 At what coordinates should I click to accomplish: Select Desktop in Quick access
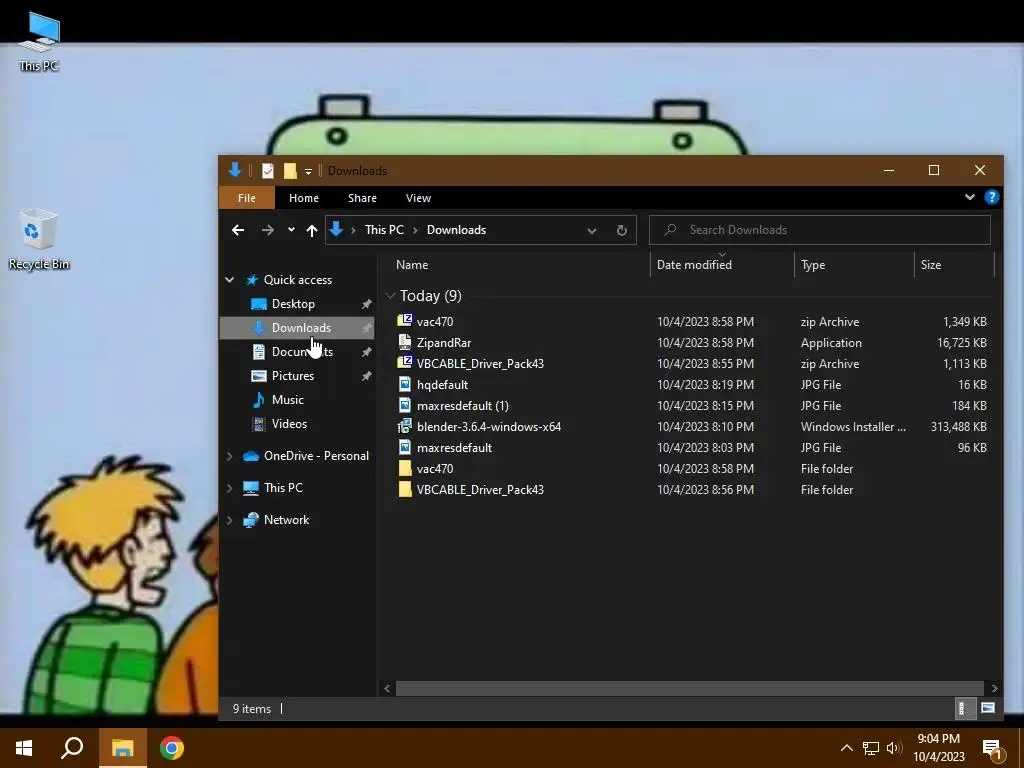pyautogui.click(x=293, y=304)
